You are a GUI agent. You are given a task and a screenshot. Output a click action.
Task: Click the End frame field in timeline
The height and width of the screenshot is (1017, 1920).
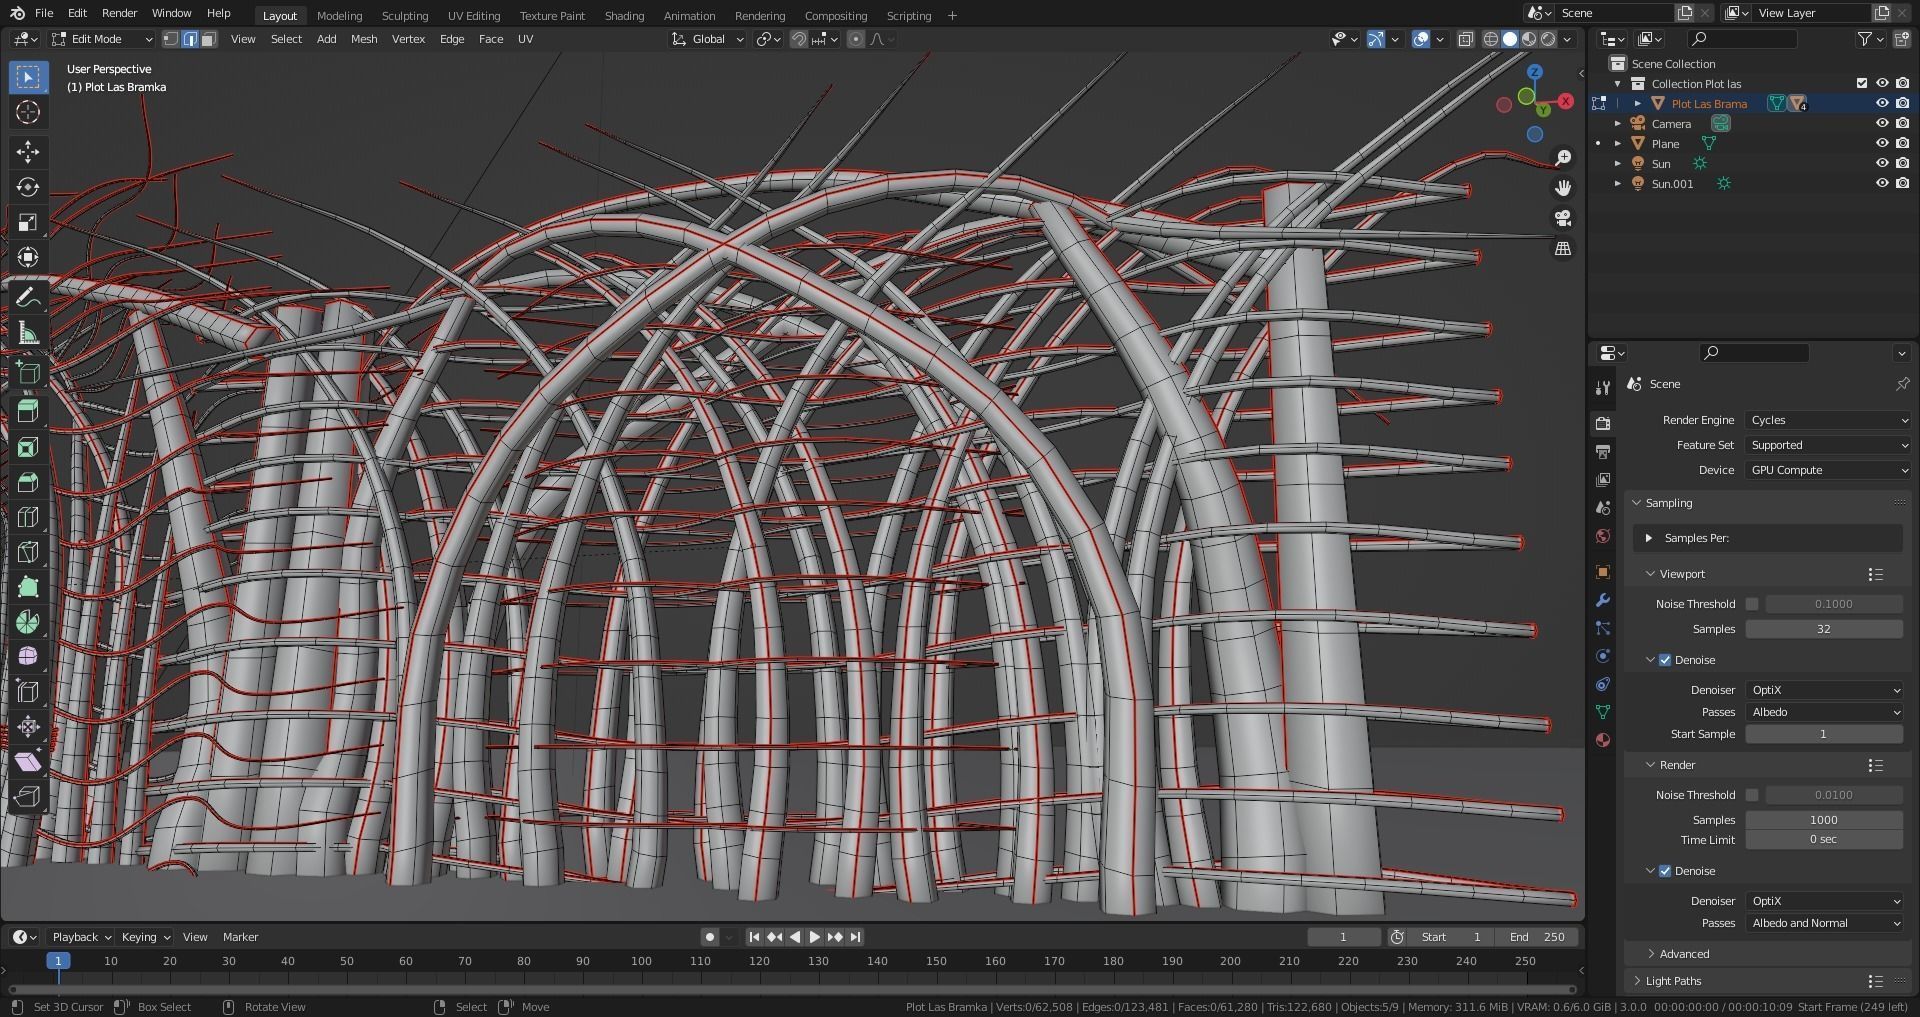(1537, 937)
